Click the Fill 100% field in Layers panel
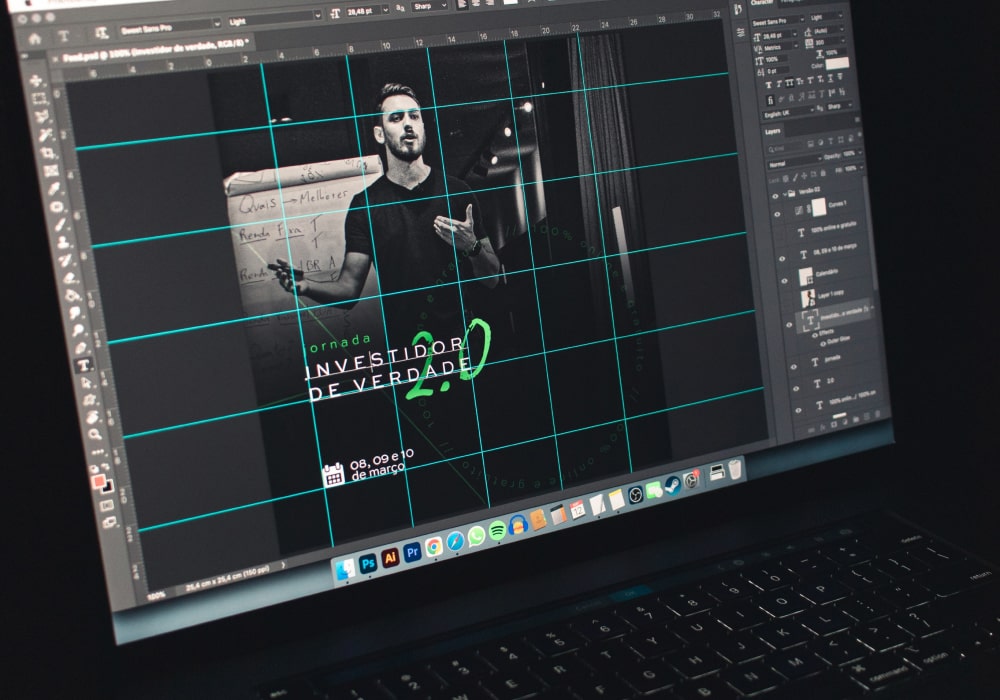The width and height of the screenshot is (1000, 700). click(851, 168)
